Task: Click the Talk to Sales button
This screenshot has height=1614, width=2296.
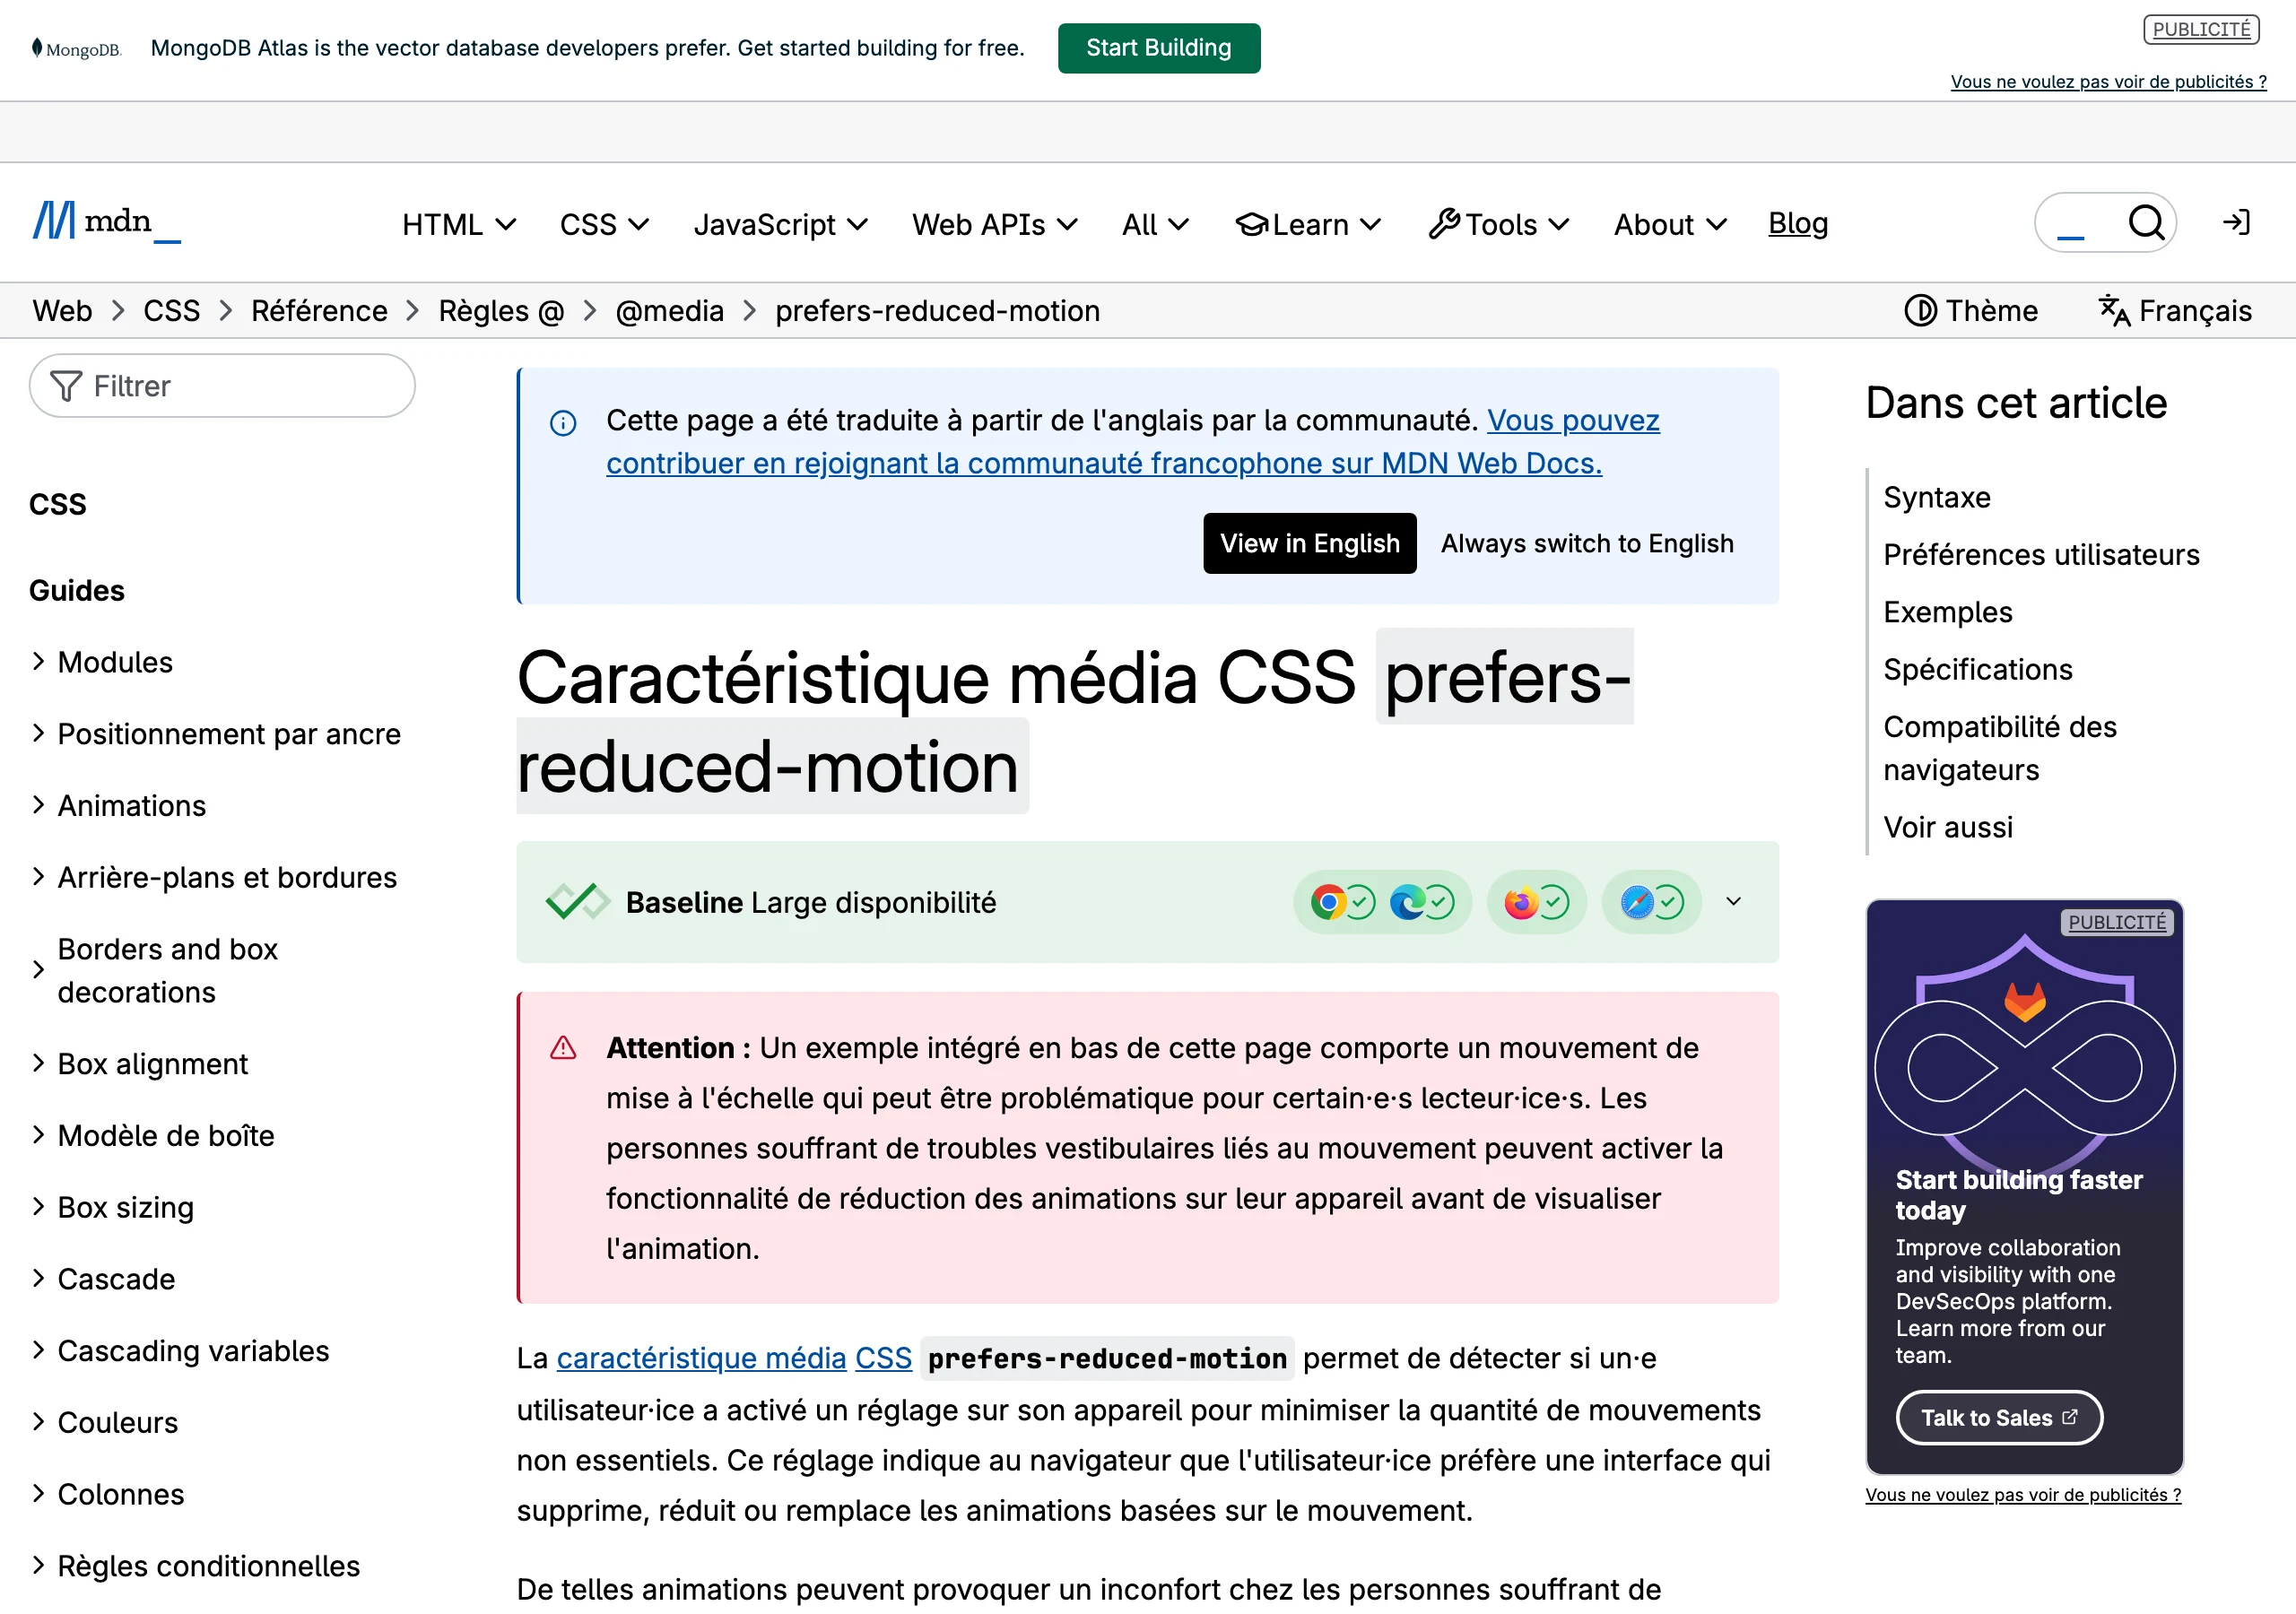Action: 1999,1418
